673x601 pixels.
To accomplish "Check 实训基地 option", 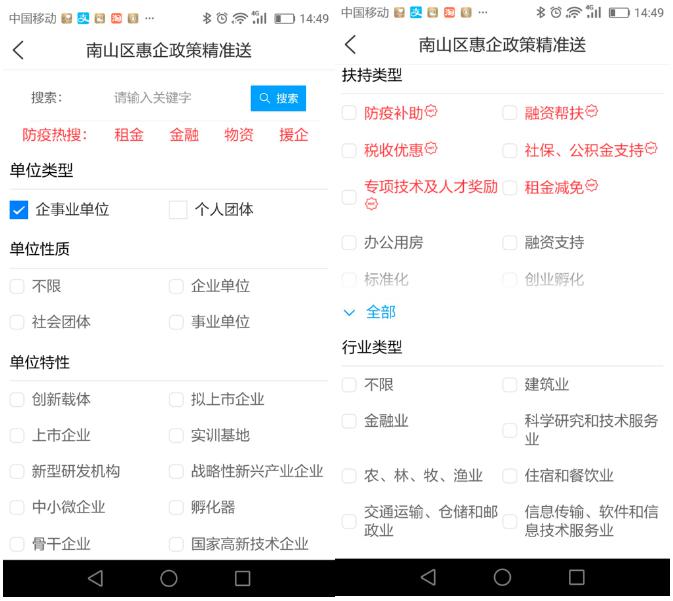I will click(176, 435).
